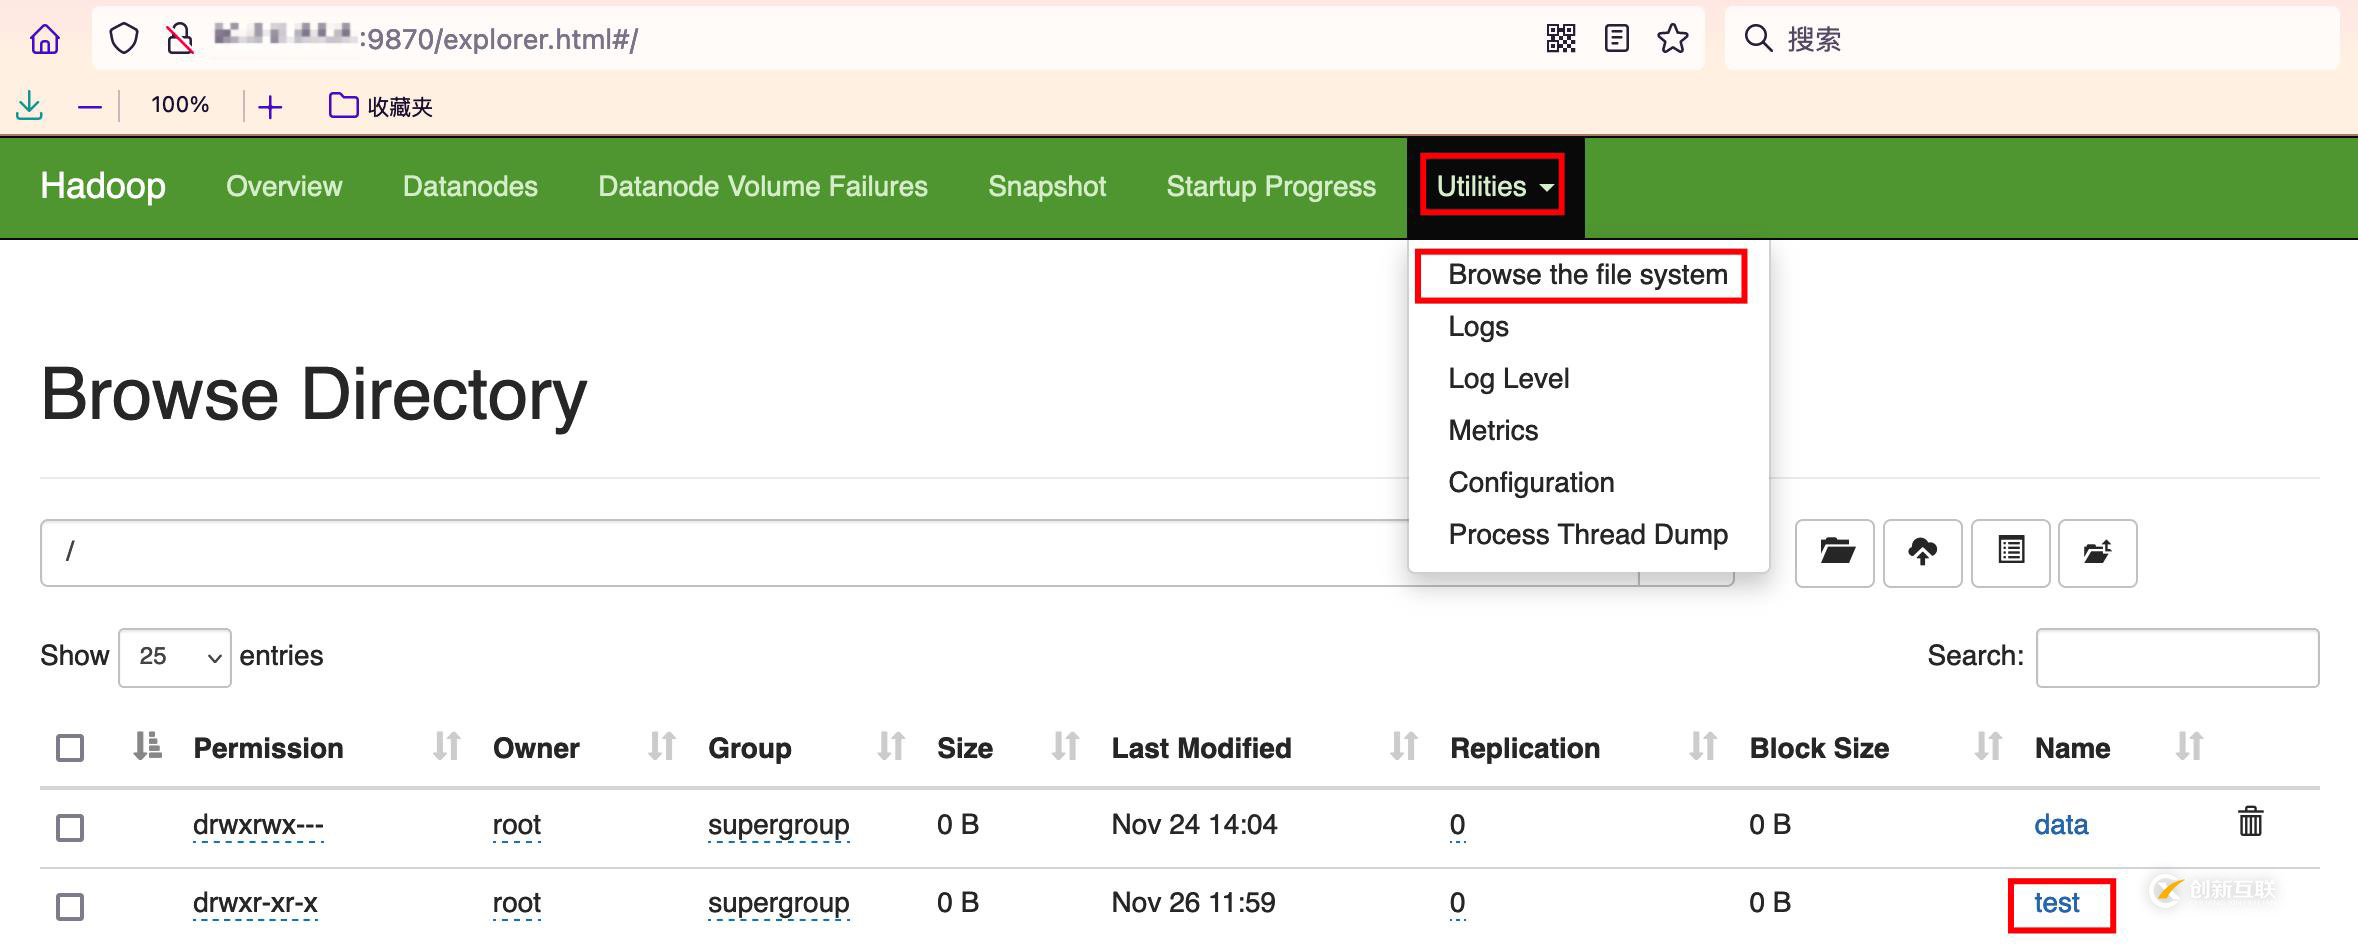
Task: Collapse the Utilities dropdown menu
Action: [x=1494, y=186]
